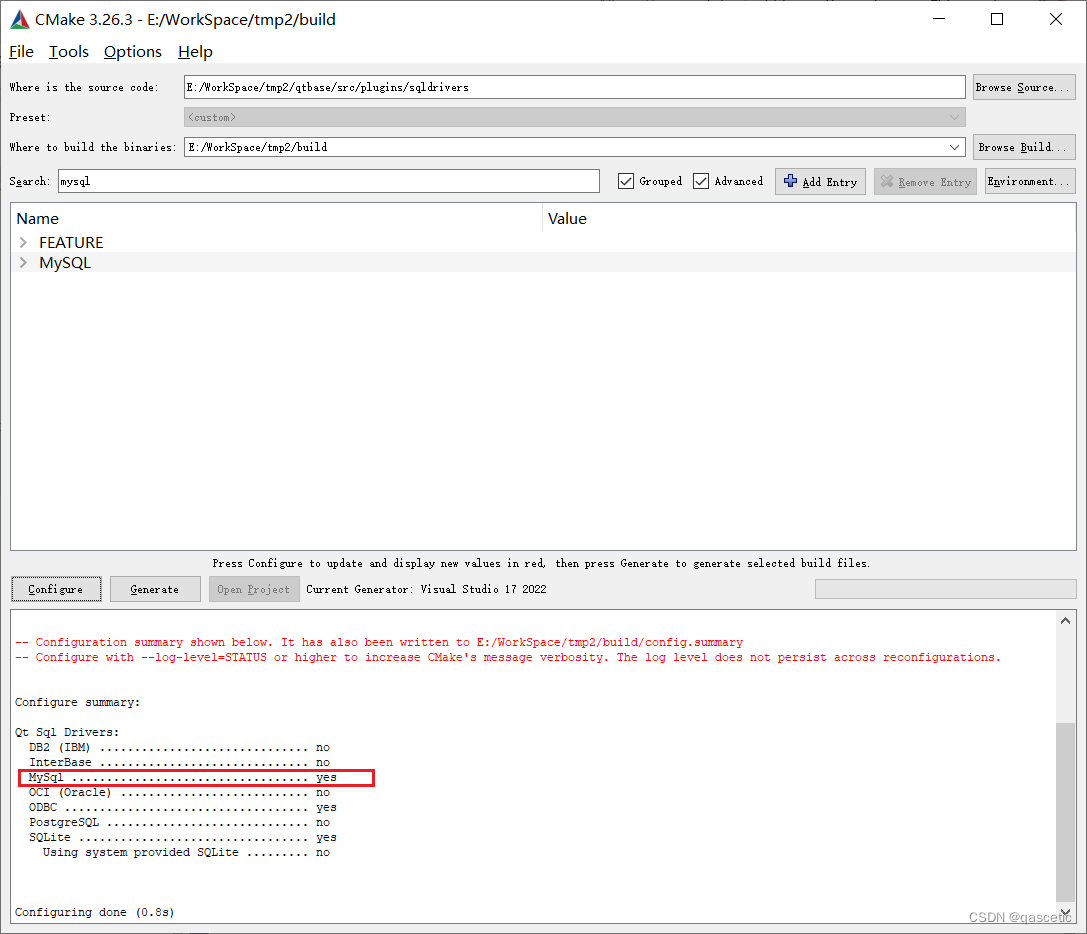
Task: Click the Remove Entry button
Action: pyautogui.click(x=925, y=182)
